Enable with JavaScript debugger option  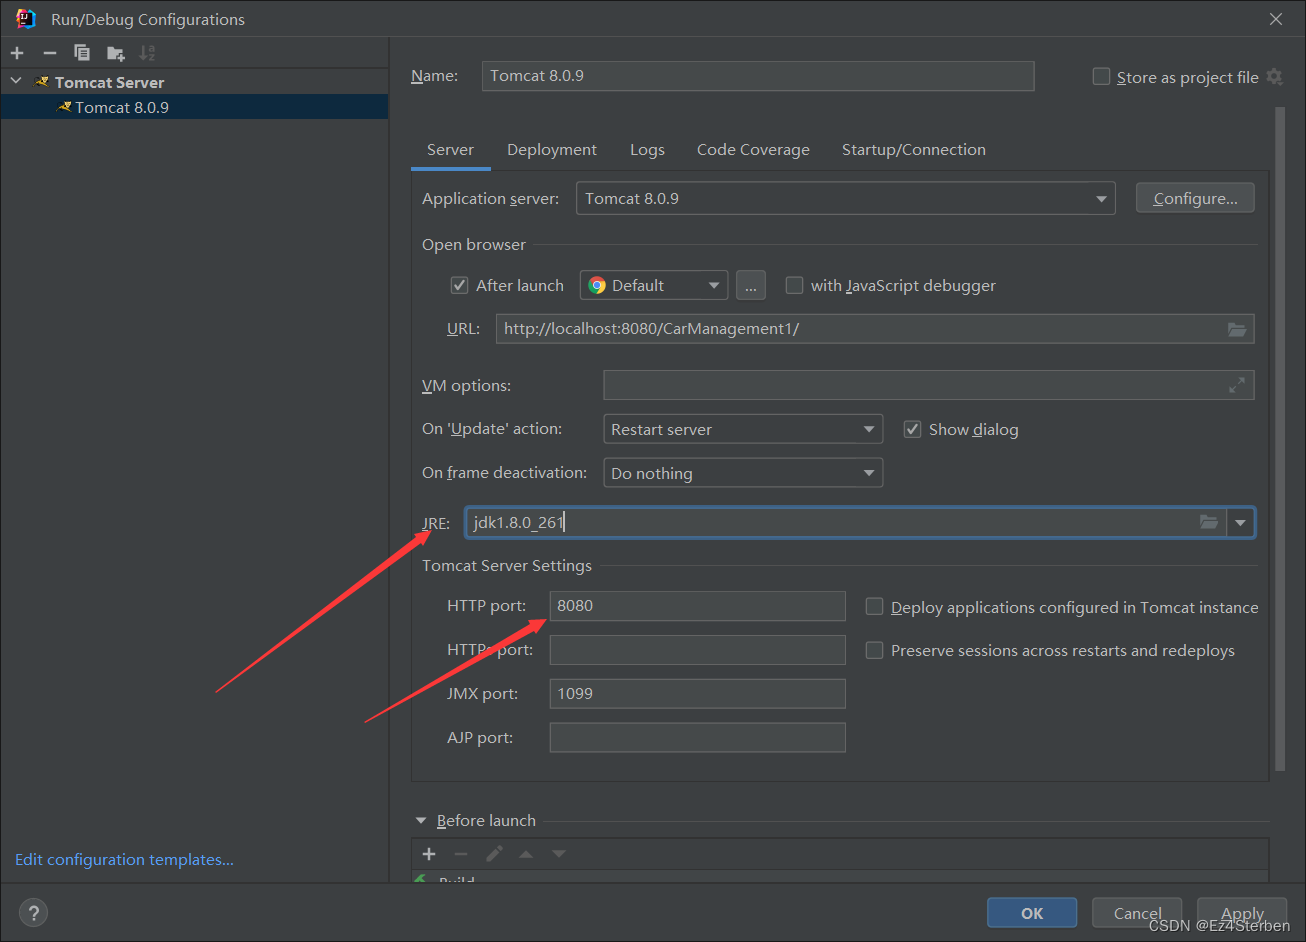[x=794, y=285]
